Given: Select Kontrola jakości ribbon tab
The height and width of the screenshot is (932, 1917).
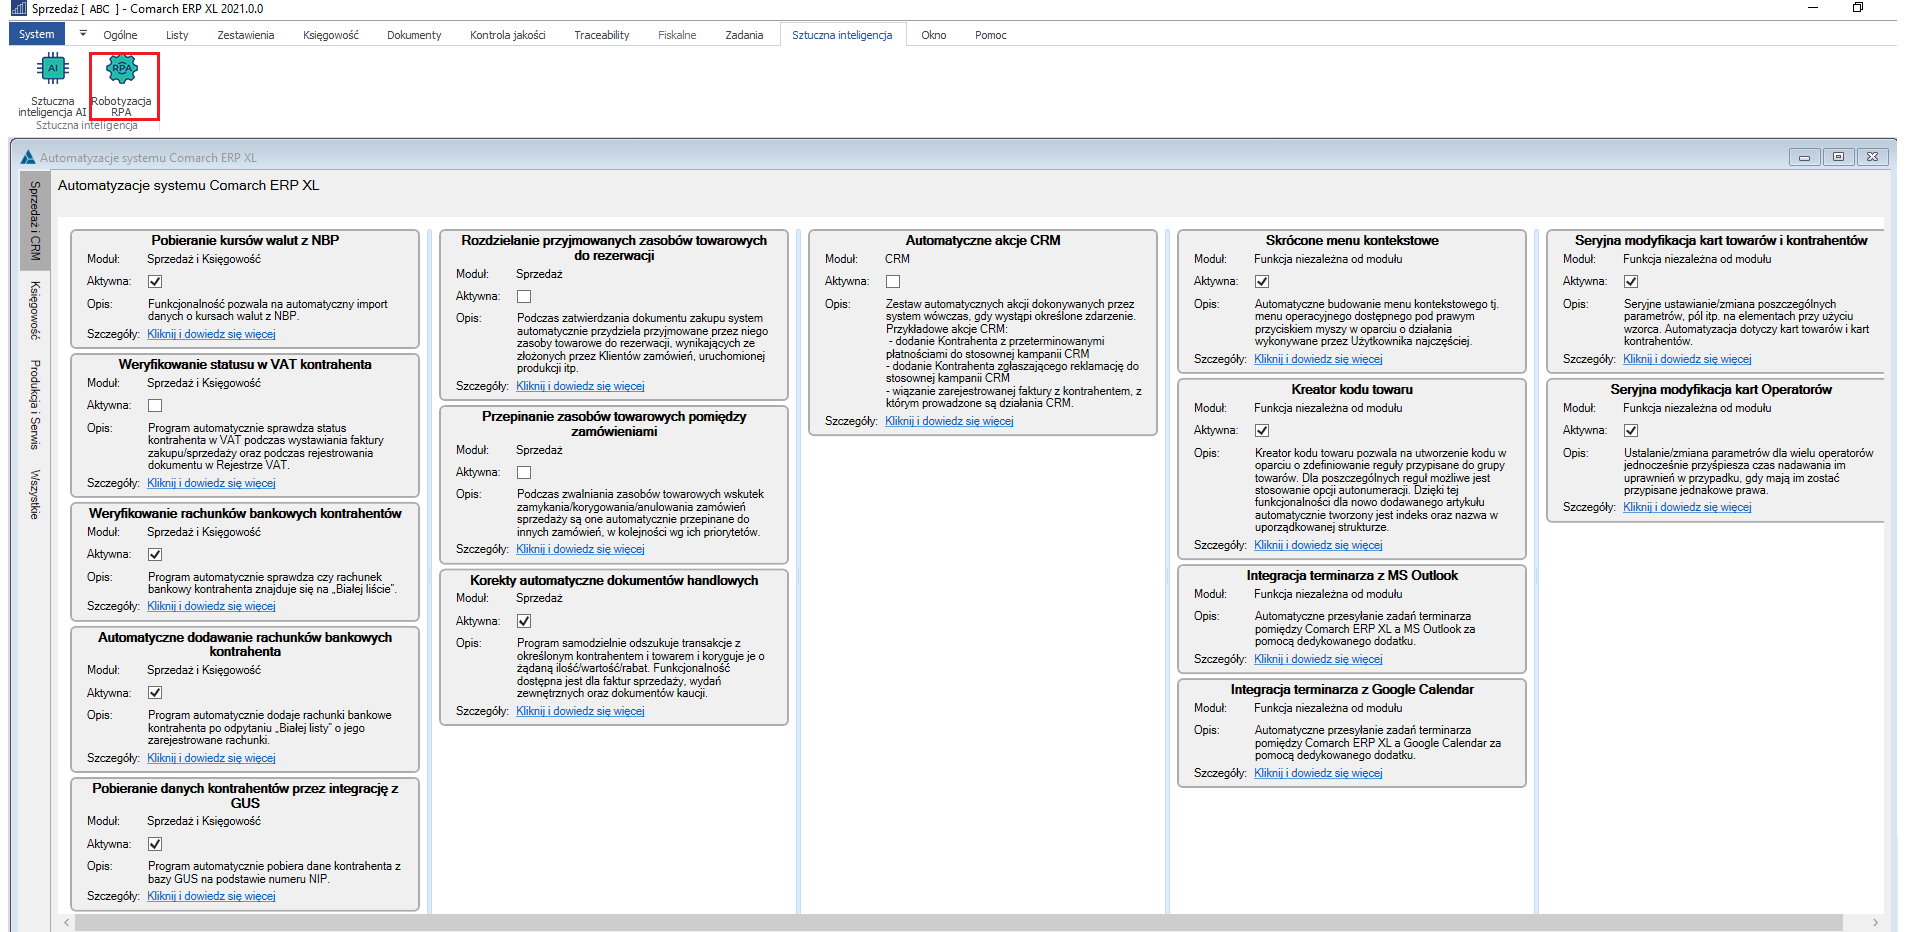Looking at the screenshot, I should [x=508, y=35].
